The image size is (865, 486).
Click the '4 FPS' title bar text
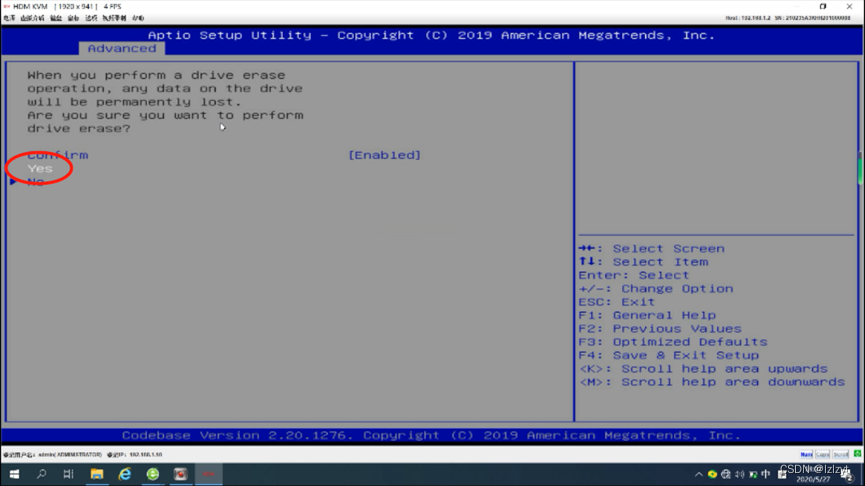point(113,7)
